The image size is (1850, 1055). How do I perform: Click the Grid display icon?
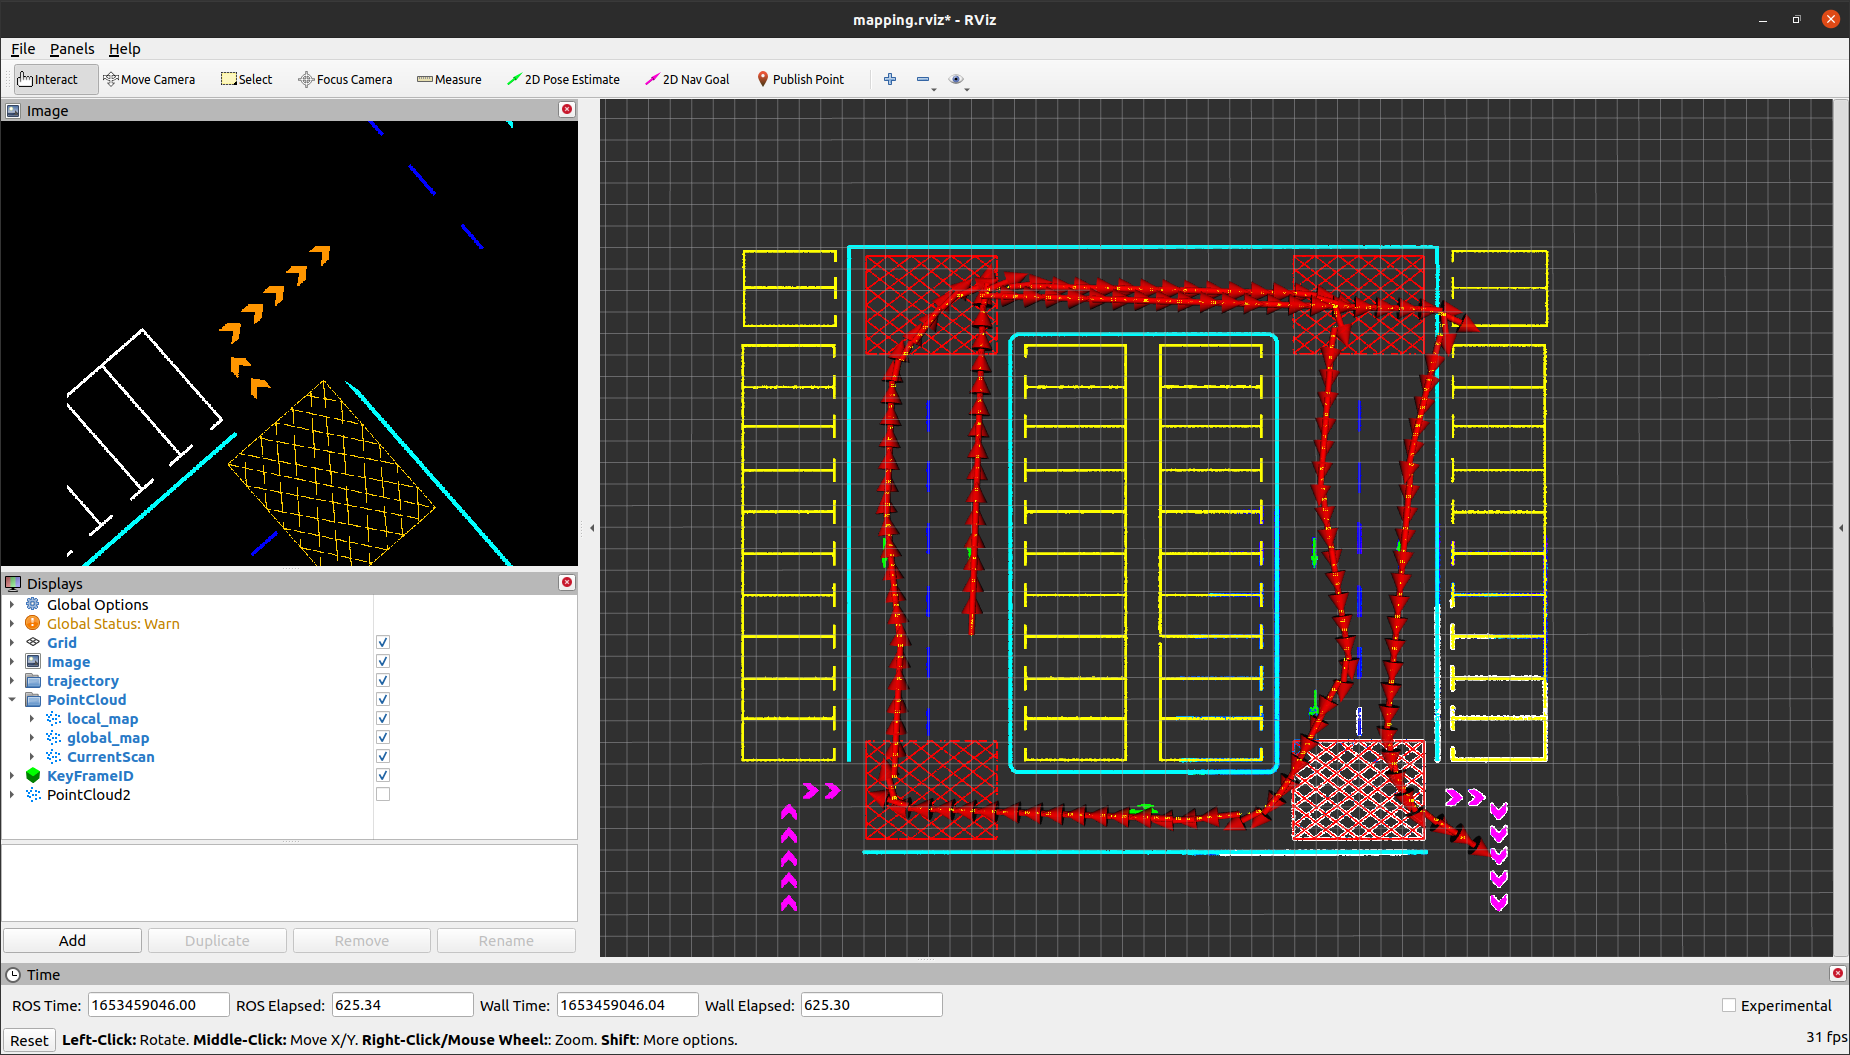click(33, 642)
